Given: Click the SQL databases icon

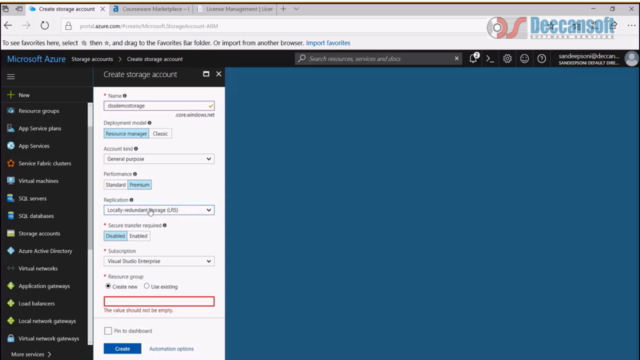Looking at the screenshot, I should pos(11,216).
